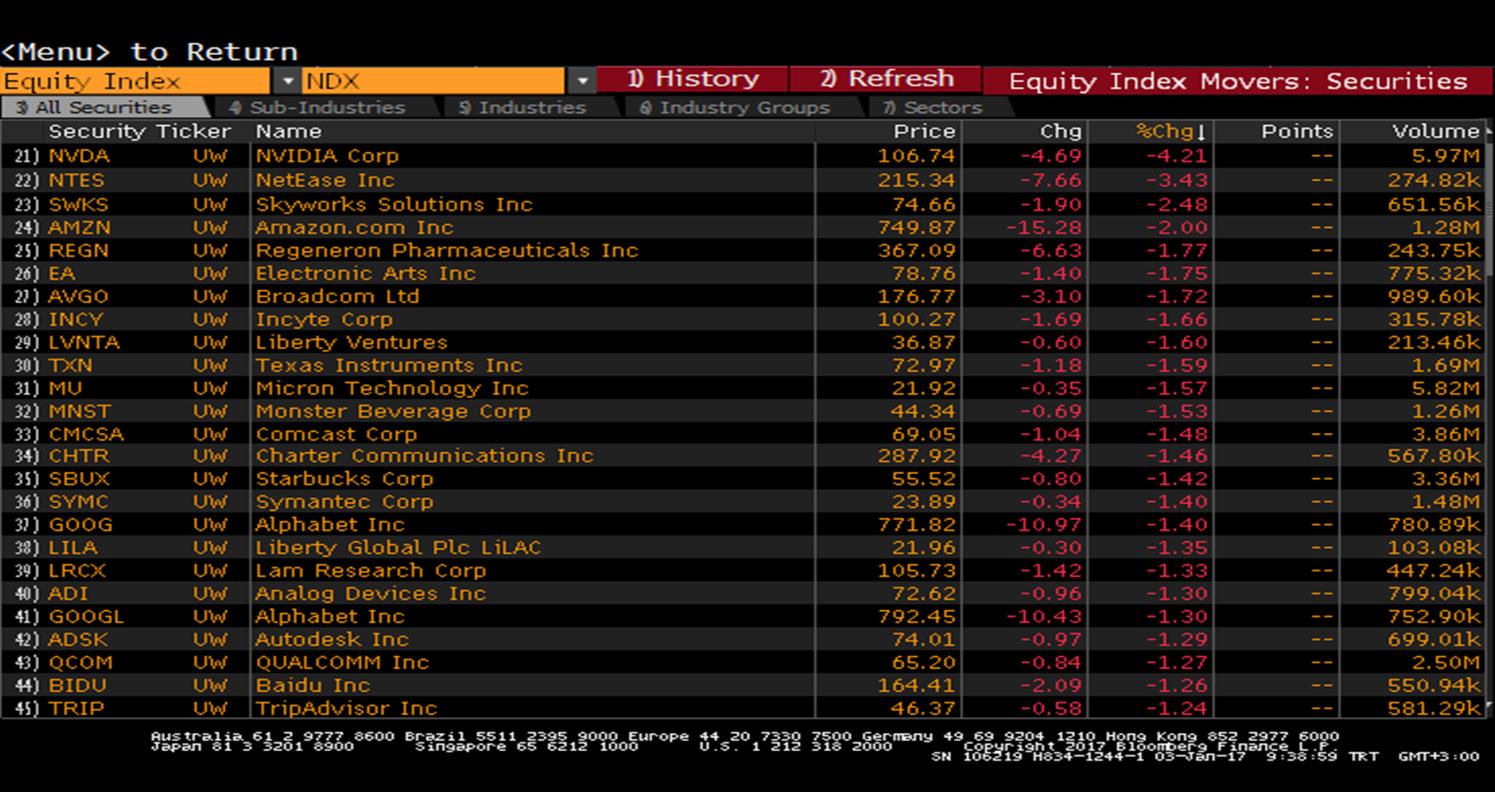Select the GOOG ticker
The width and height of the screenshot is (1495, 792).
tap(80, 524)
